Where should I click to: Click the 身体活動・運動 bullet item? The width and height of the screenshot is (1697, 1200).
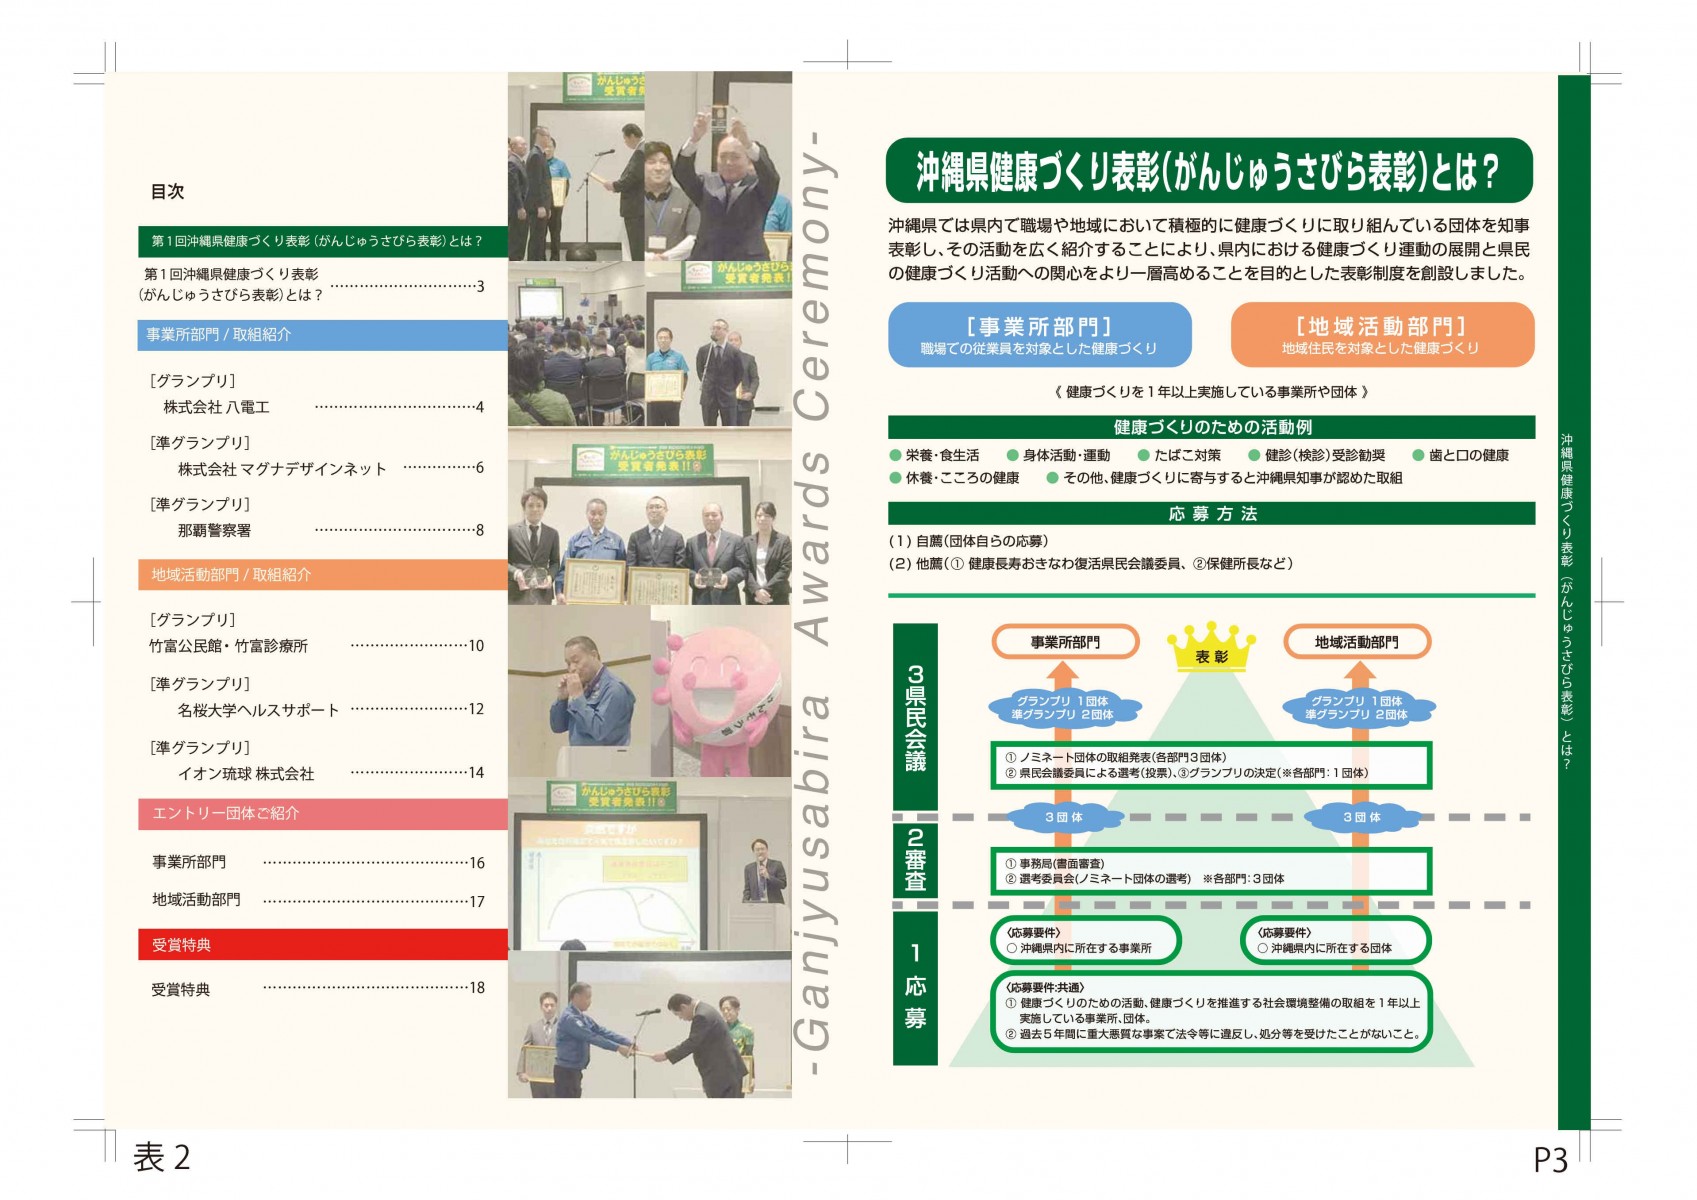point(1058,455)
